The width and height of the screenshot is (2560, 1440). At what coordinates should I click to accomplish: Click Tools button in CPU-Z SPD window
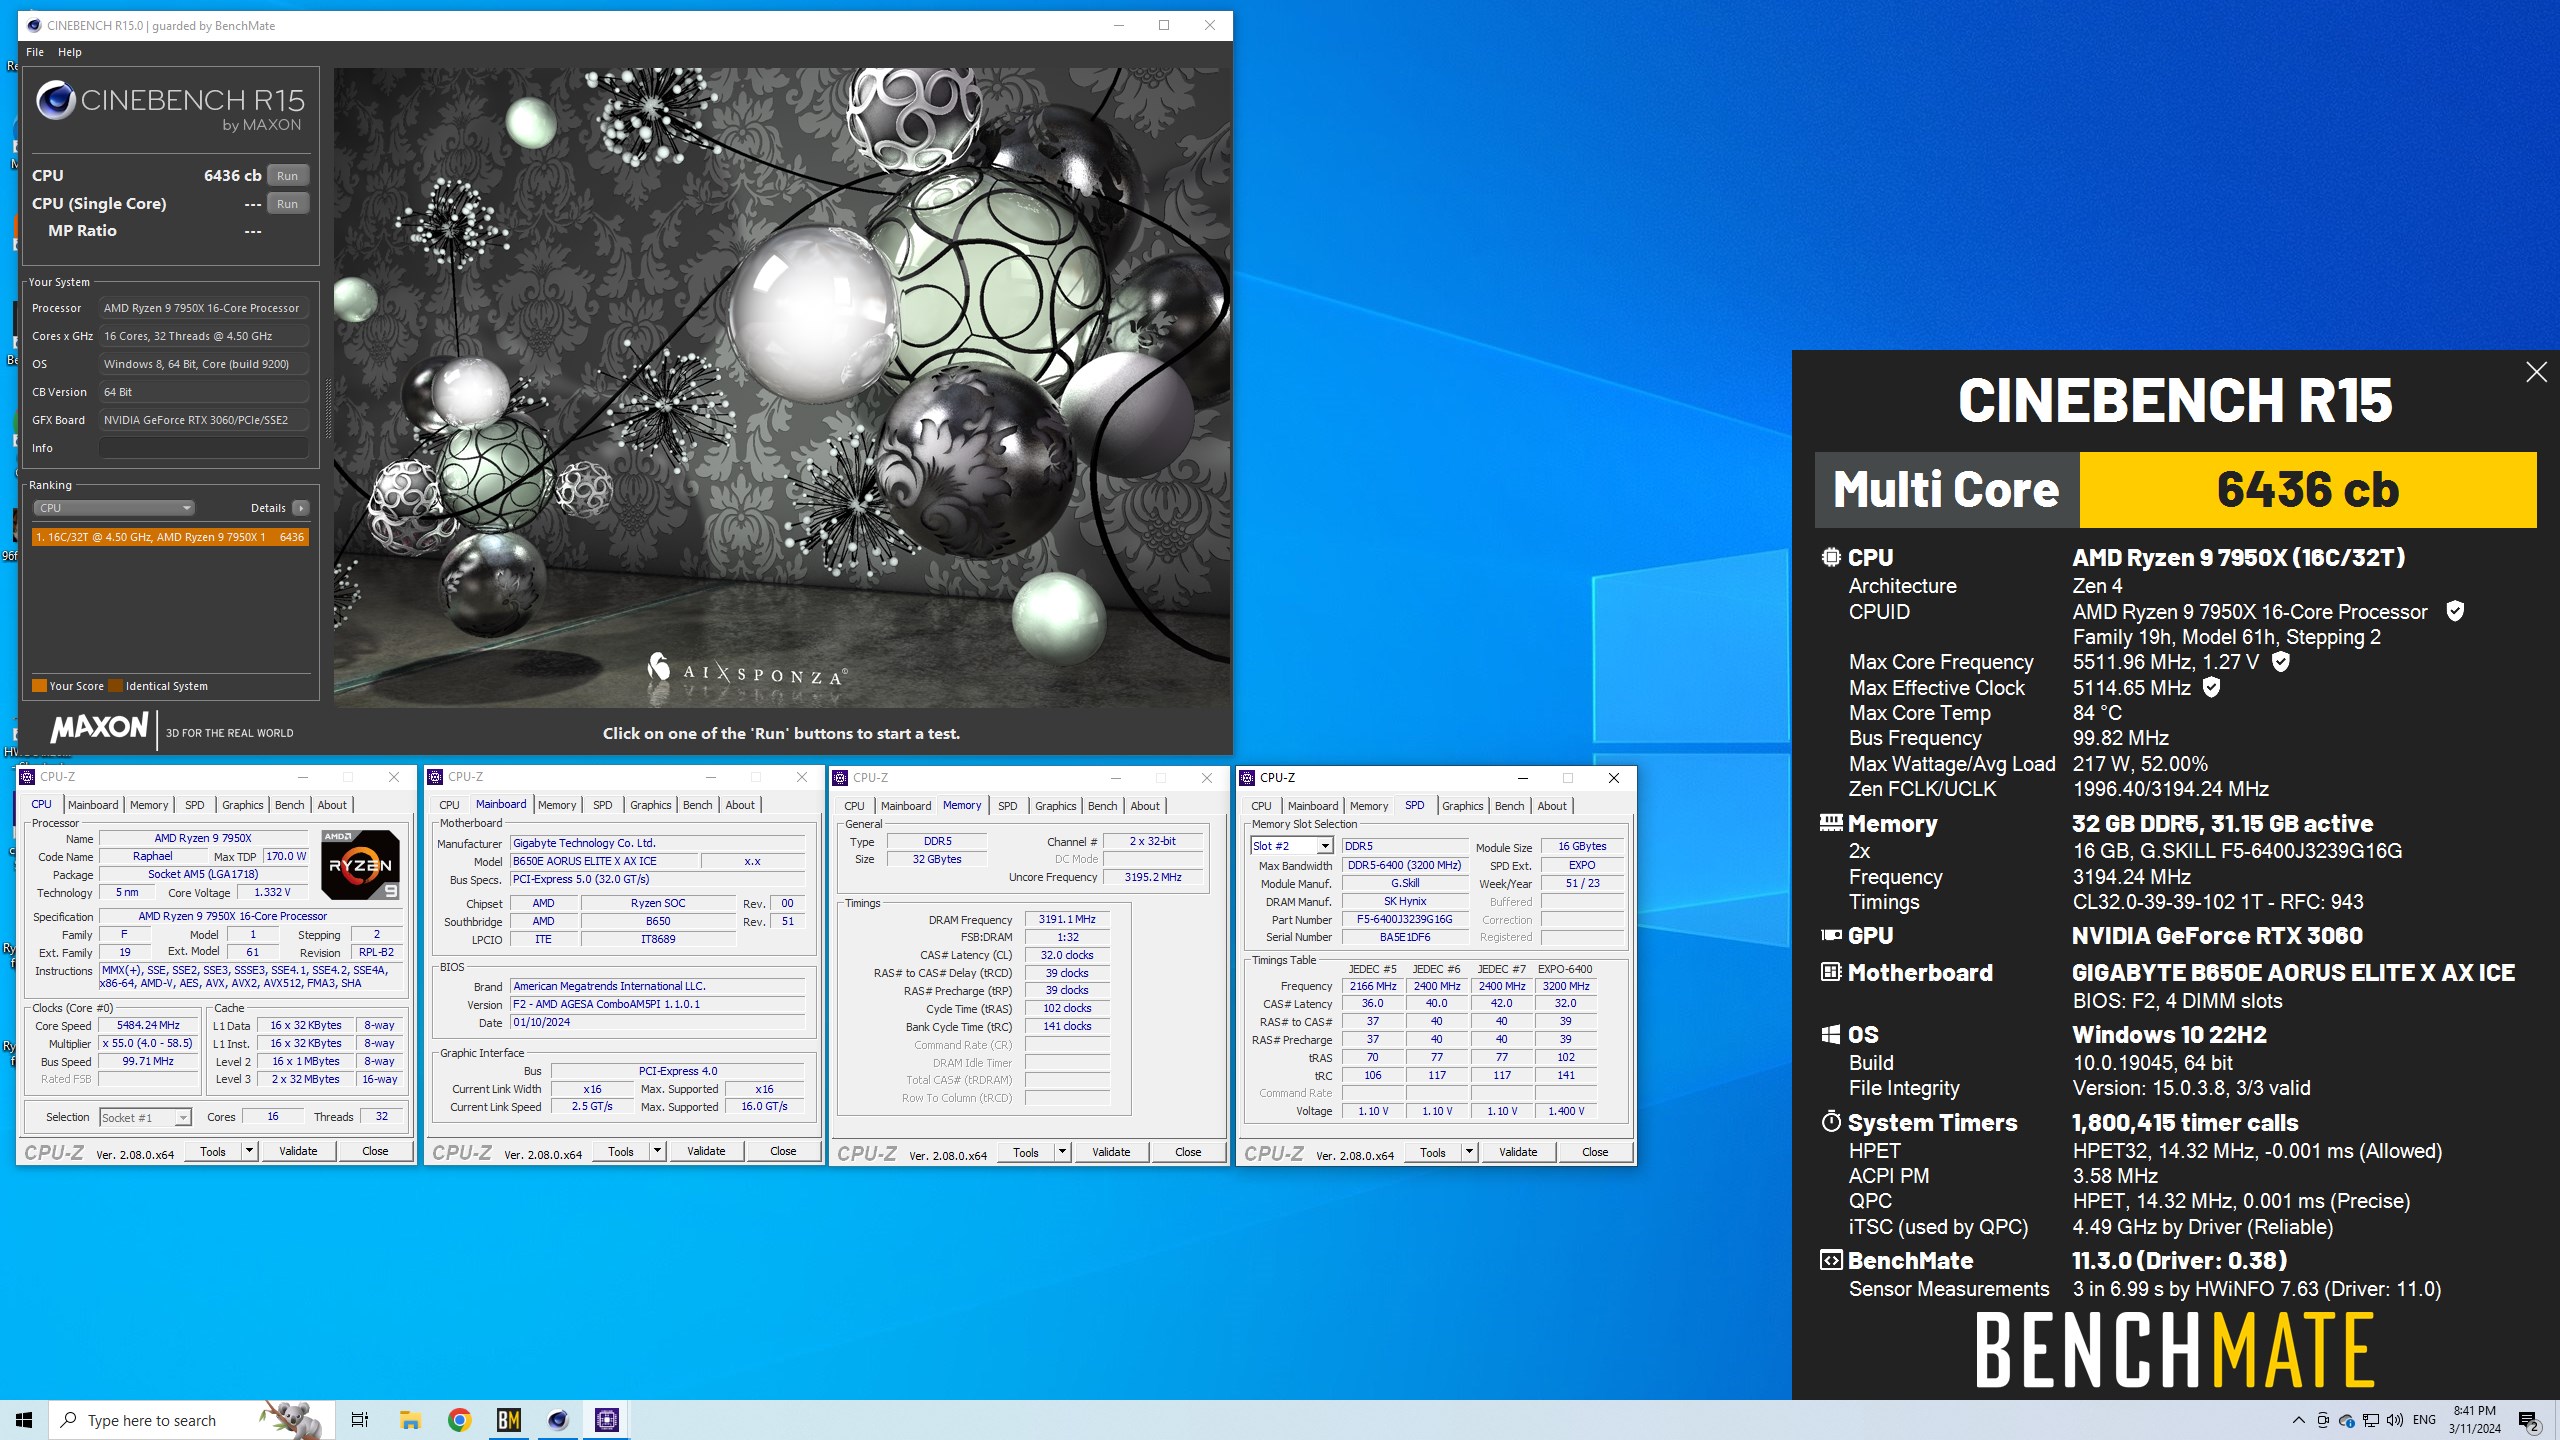coord(1432,1152)
